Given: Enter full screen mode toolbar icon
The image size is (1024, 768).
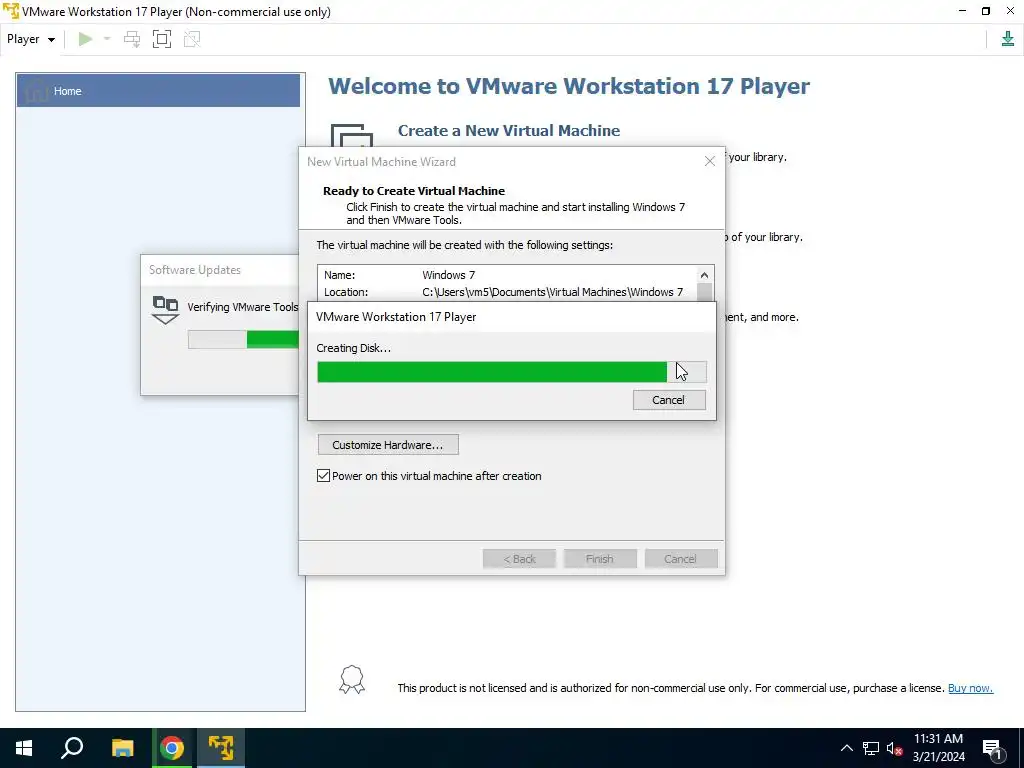Looking at the screenshot, I should point(162,39).
